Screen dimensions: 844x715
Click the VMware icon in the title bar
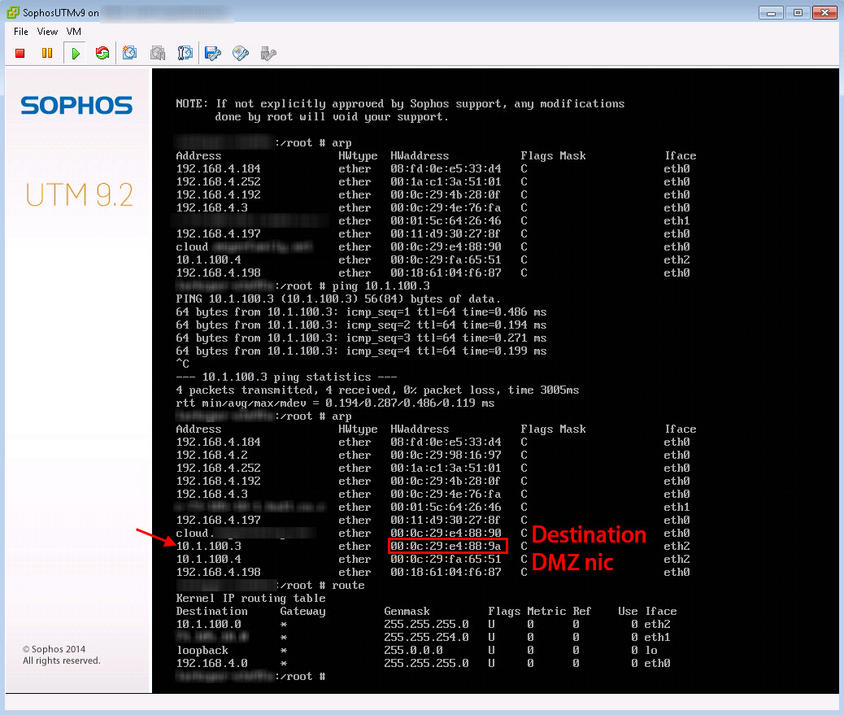point(13,12)
